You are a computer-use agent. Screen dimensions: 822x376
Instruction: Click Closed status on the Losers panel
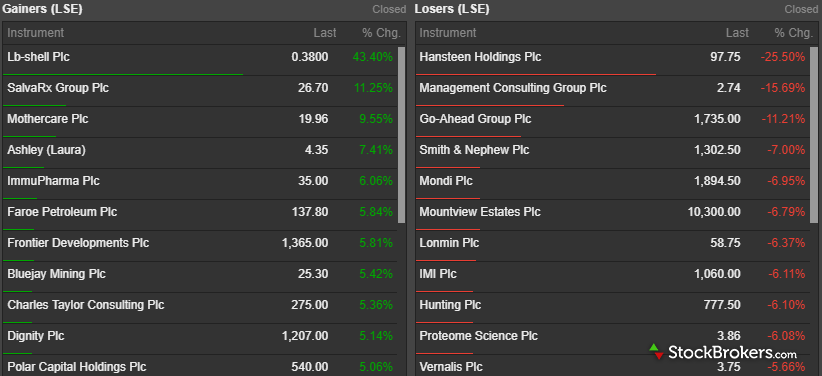pos(801,9)
